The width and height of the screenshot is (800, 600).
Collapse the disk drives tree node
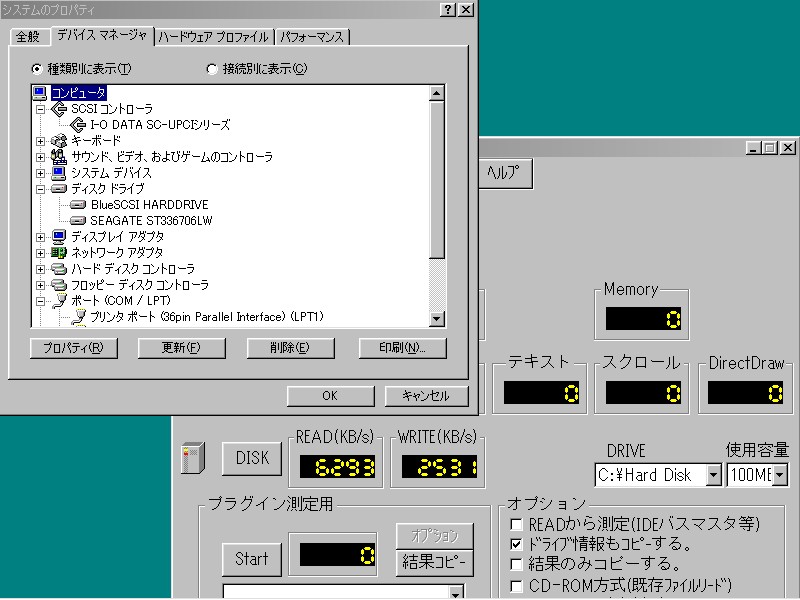pos(41,189)
